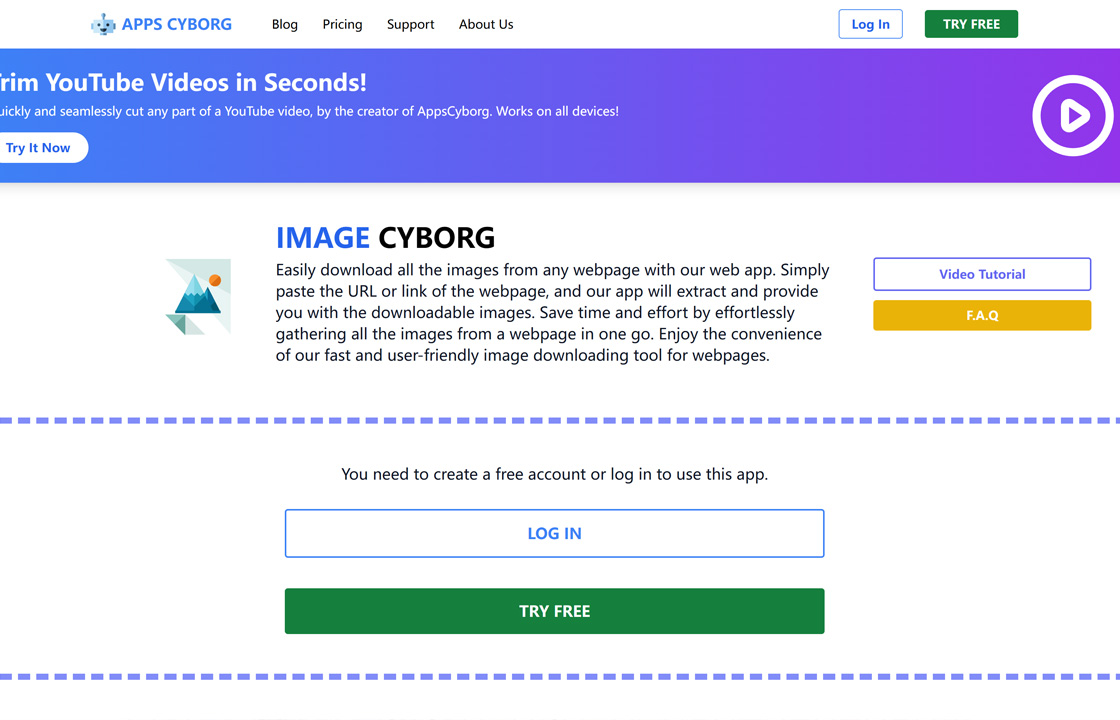Open the Video Tutorial
Image resolution: width=1120 pixels, height=720 pixels.
(x=981, y=274)
